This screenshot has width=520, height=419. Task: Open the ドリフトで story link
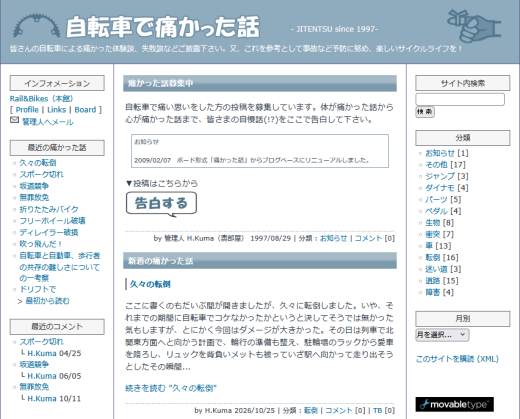pos(38,289)
